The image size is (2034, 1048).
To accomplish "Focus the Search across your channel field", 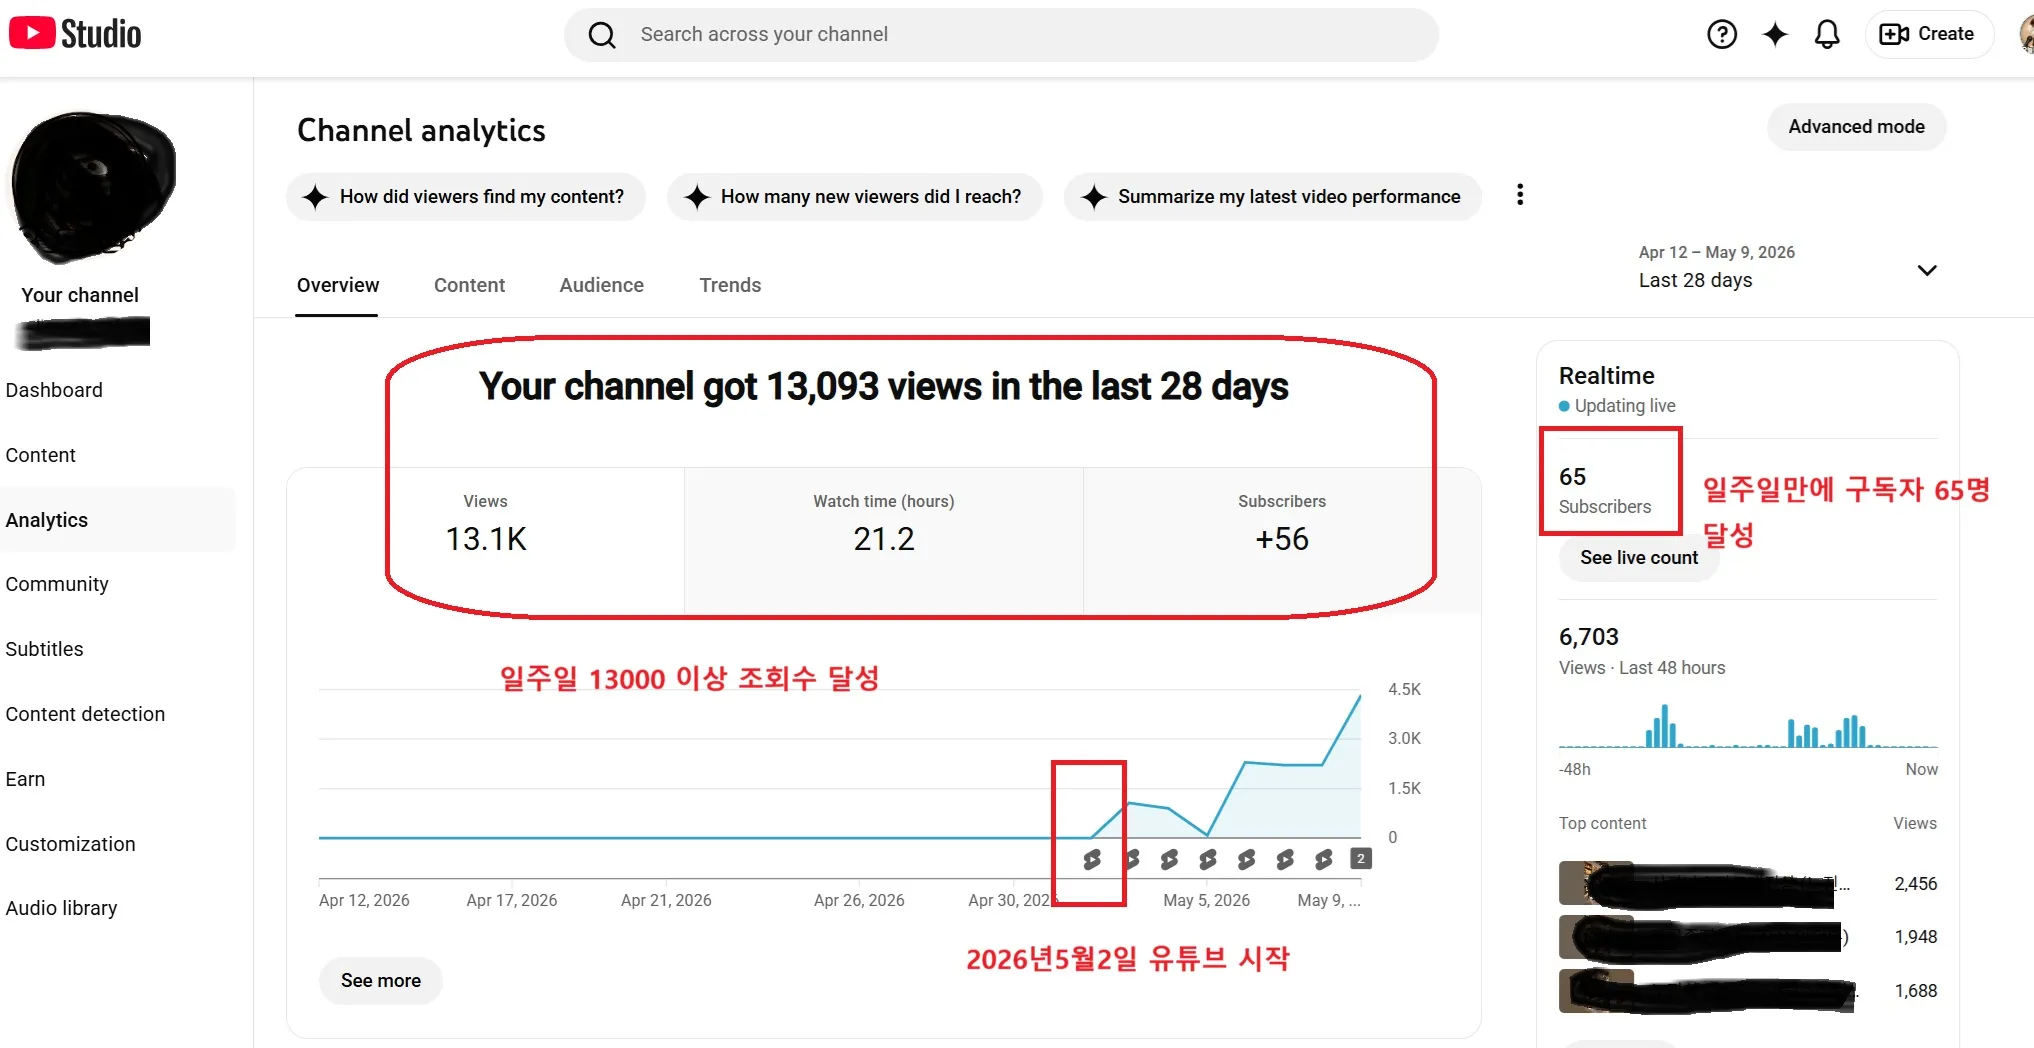I will (x=1001, y=35).
